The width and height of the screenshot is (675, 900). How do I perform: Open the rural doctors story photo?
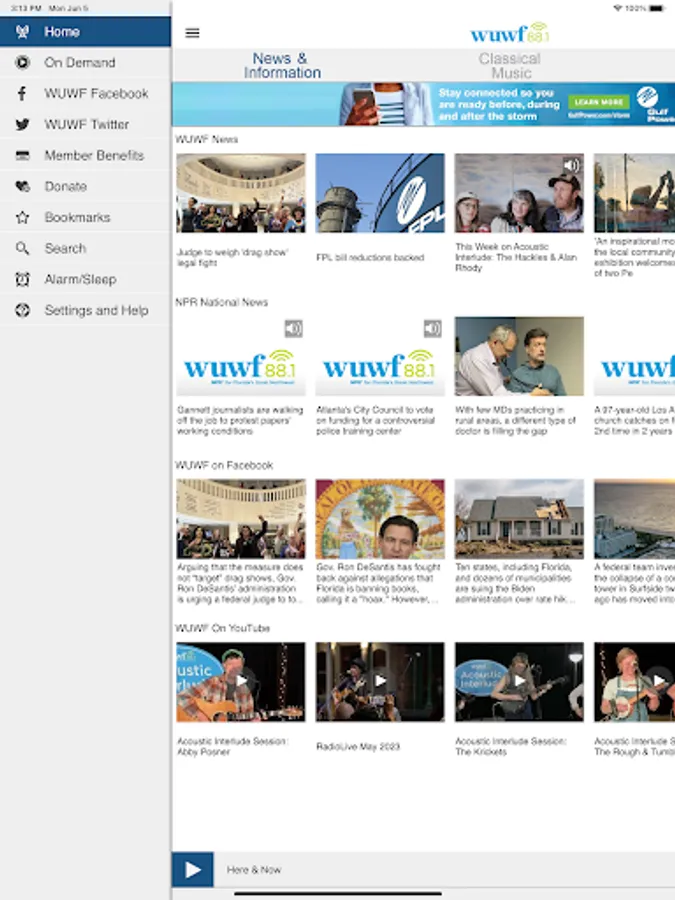(x=519, y=356)
